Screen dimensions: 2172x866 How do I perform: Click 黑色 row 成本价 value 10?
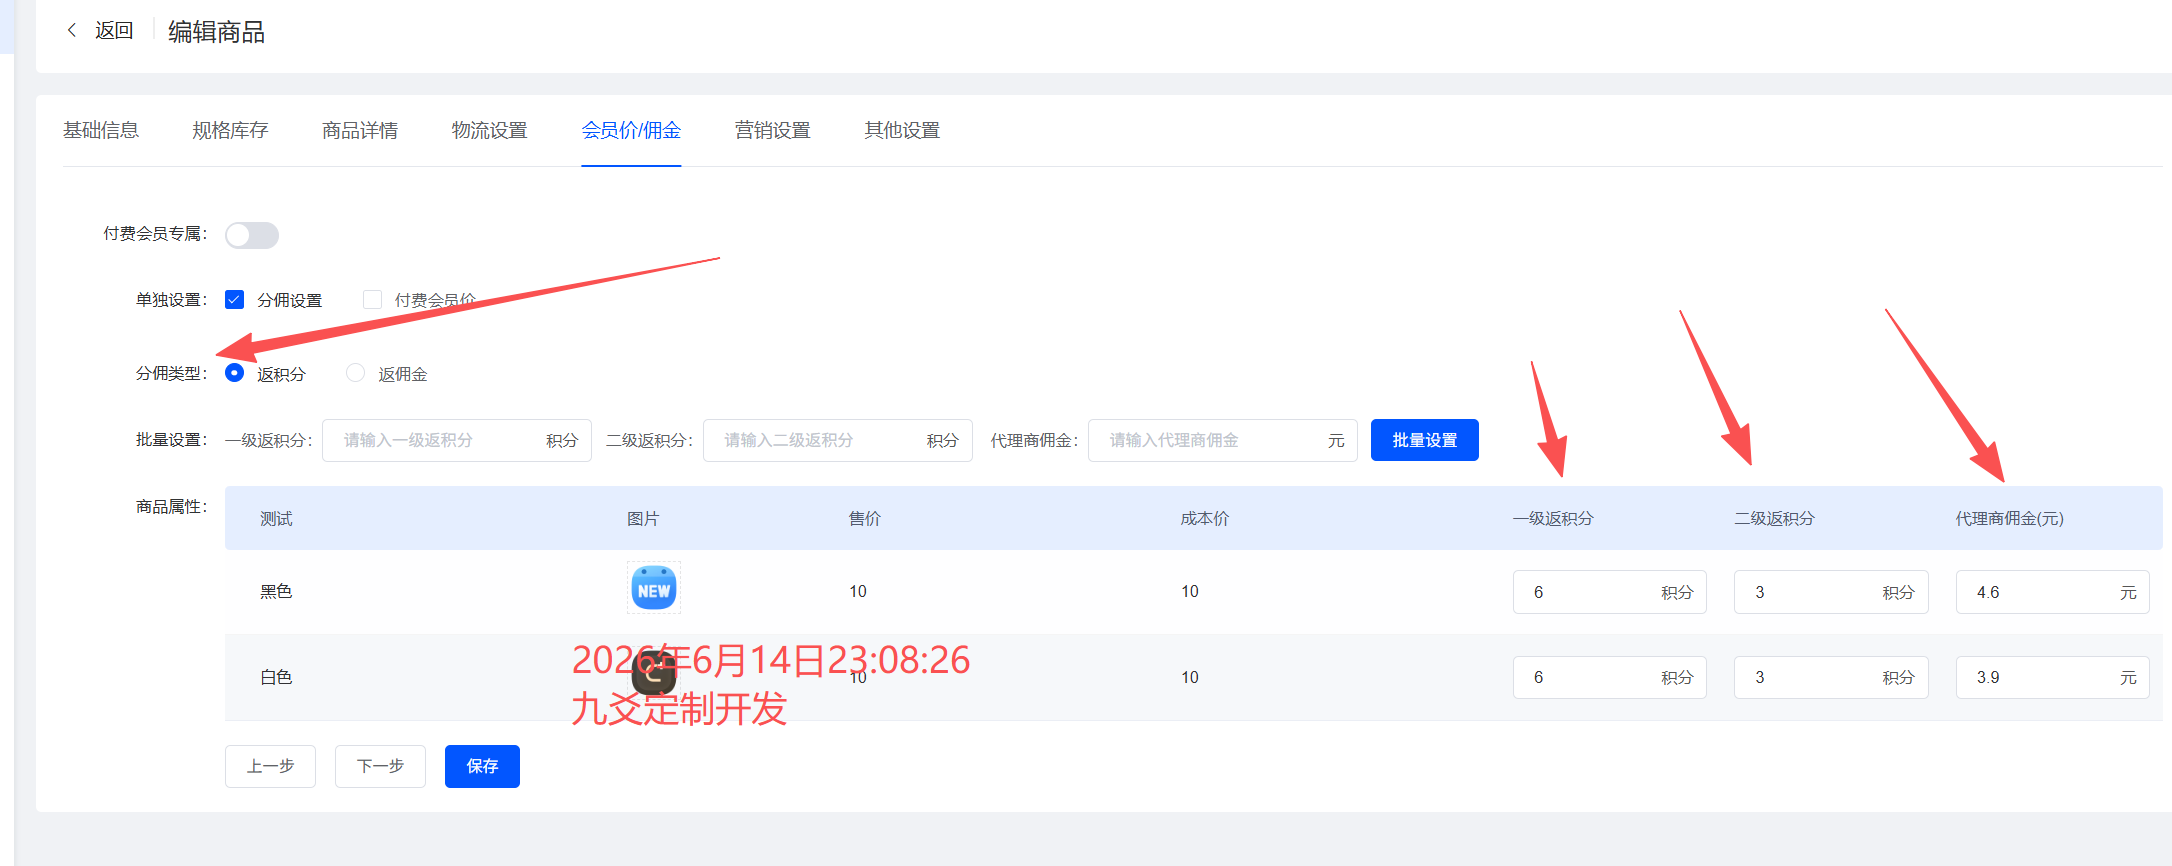coord(1190,591)
